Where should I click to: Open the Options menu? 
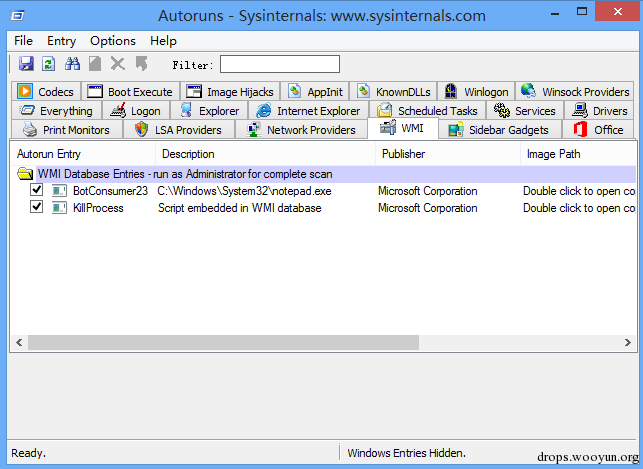tap(113, 41)
